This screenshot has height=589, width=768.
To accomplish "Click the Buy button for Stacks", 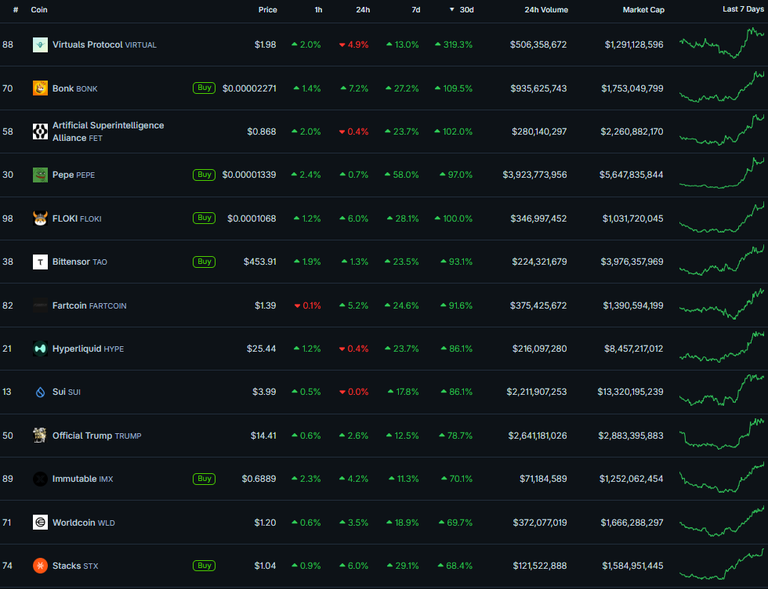I will tap(204, 565).
